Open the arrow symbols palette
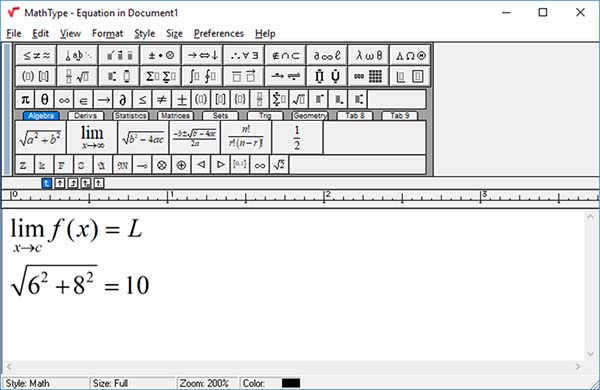 click(x=203, y=55)
